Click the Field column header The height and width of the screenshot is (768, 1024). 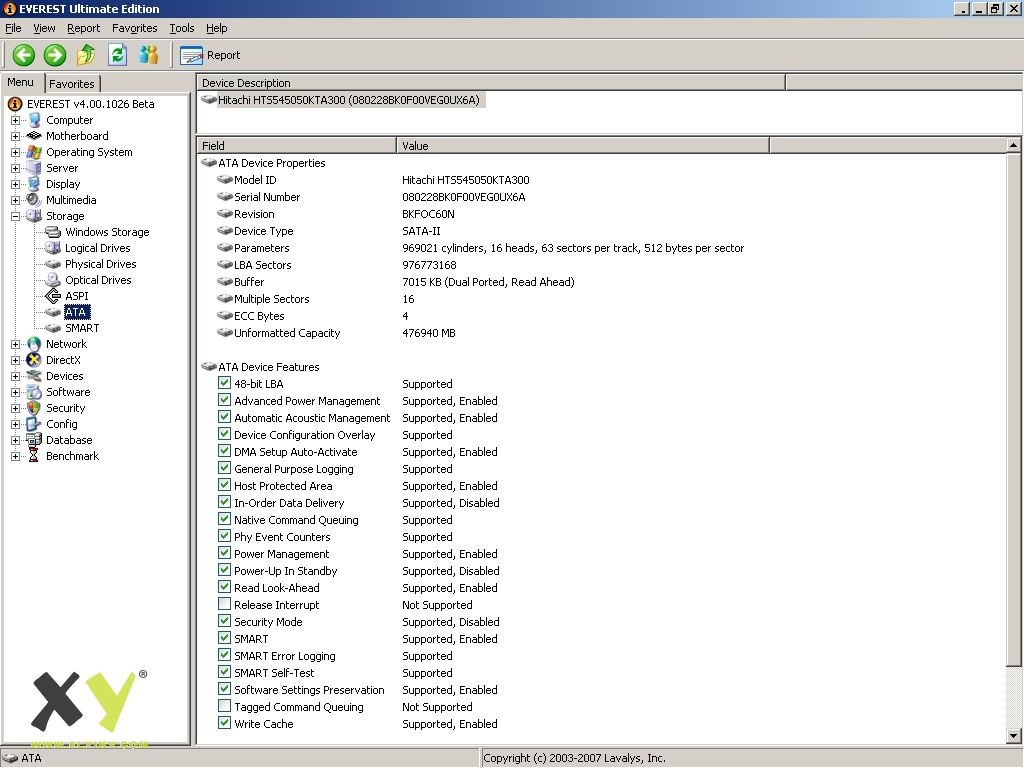296,146
